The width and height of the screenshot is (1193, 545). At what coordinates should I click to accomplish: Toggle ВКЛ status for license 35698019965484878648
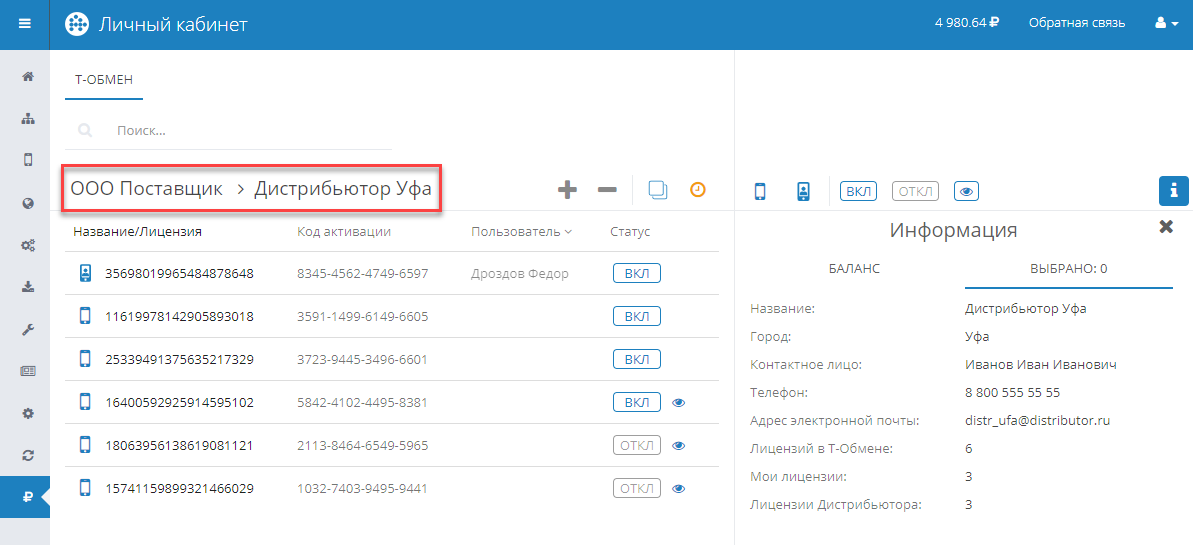[x=636, y=274]
